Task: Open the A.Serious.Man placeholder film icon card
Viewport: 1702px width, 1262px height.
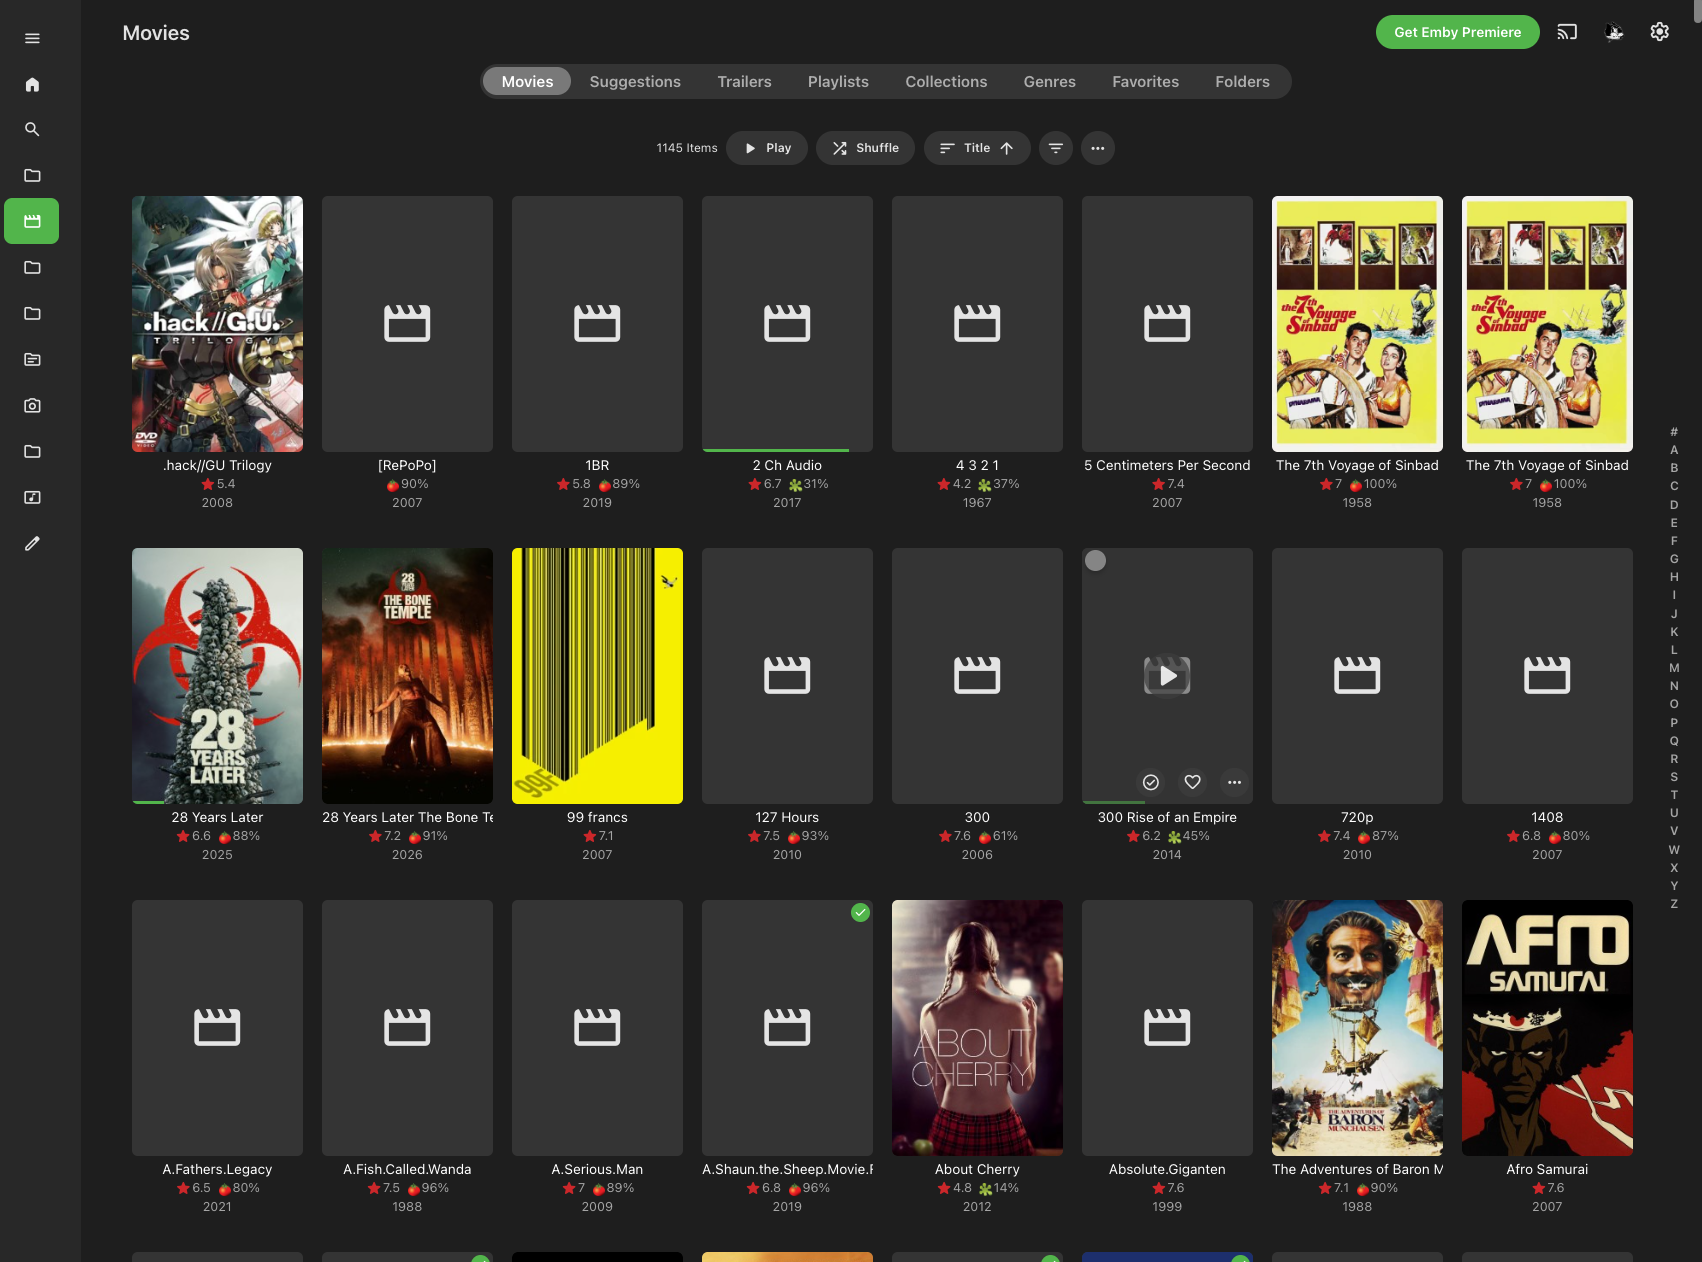Action: [x=597, y=1028]
